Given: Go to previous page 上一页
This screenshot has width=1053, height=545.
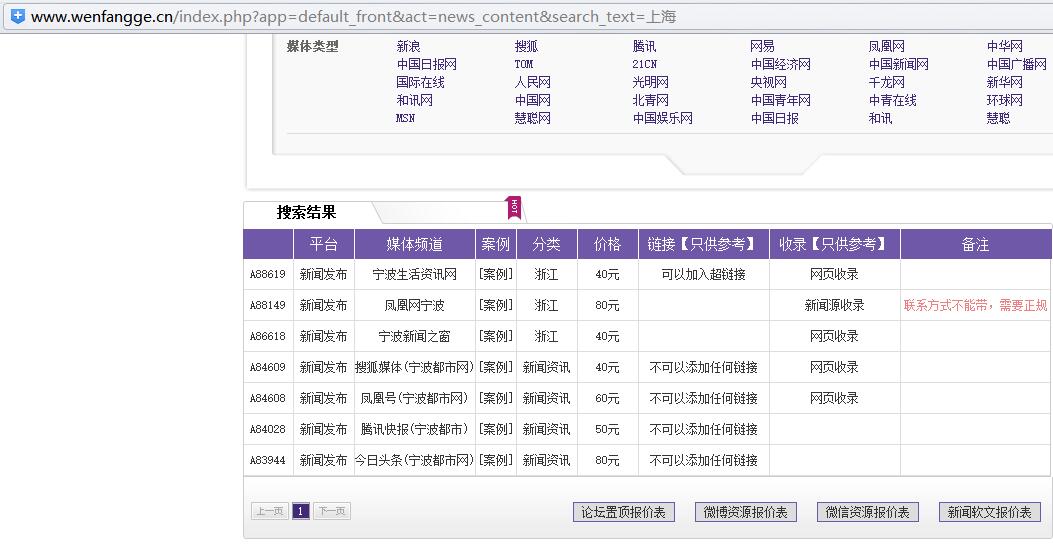Looking at the screenshot, I should (270, 511).
